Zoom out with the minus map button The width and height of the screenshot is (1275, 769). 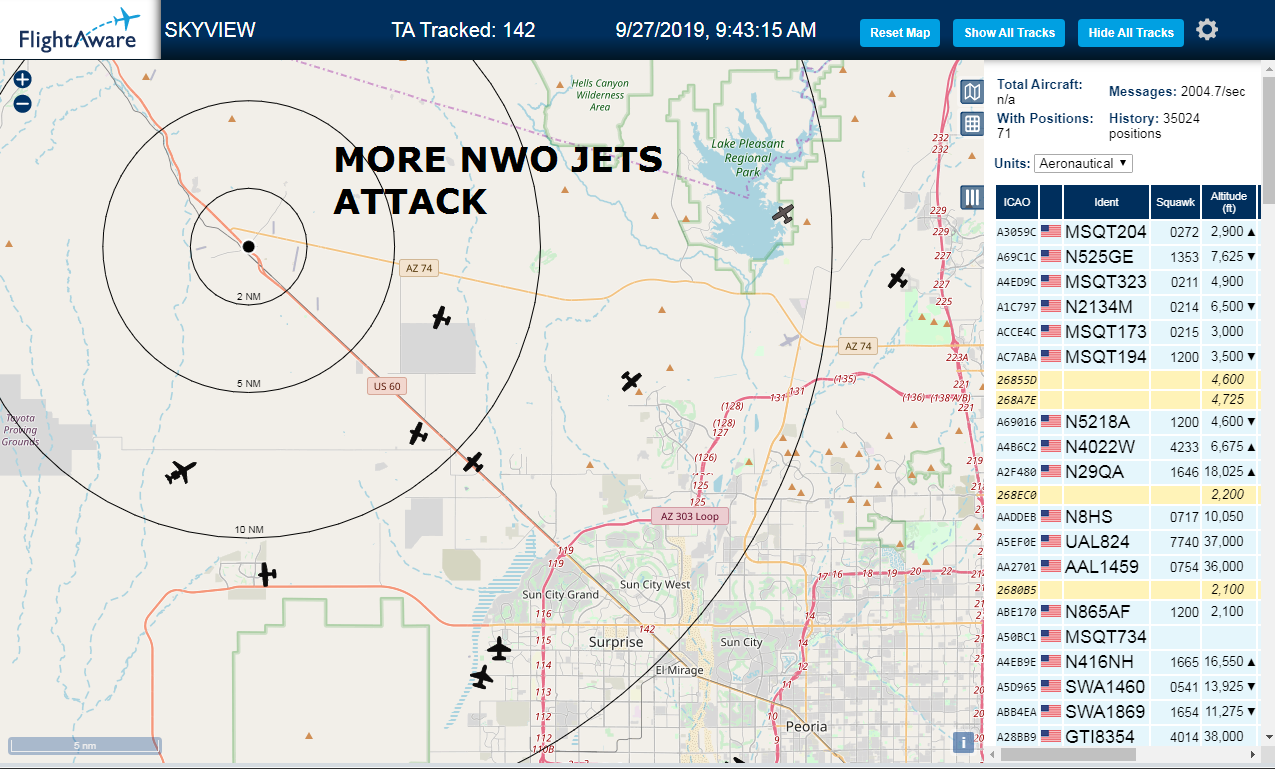pos(22,103)
